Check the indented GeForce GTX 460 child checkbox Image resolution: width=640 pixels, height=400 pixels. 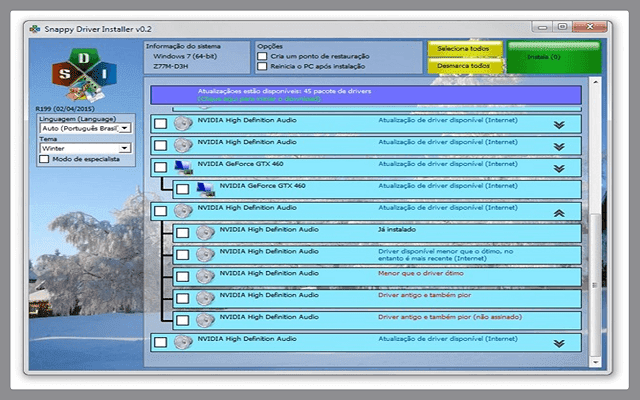[182, 189]
